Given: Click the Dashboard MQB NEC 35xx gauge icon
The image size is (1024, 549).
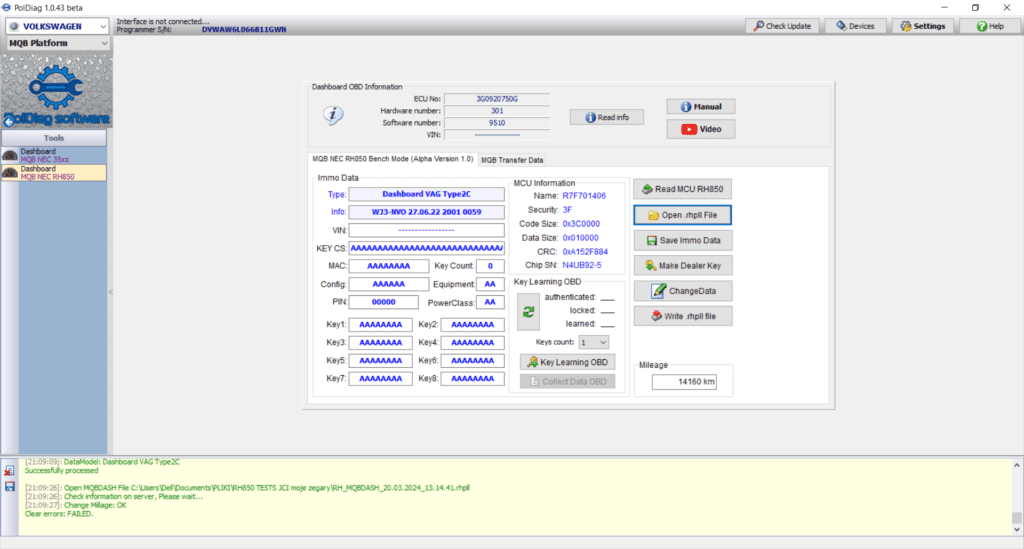Looking at the screenshot, I should point(10,155).
